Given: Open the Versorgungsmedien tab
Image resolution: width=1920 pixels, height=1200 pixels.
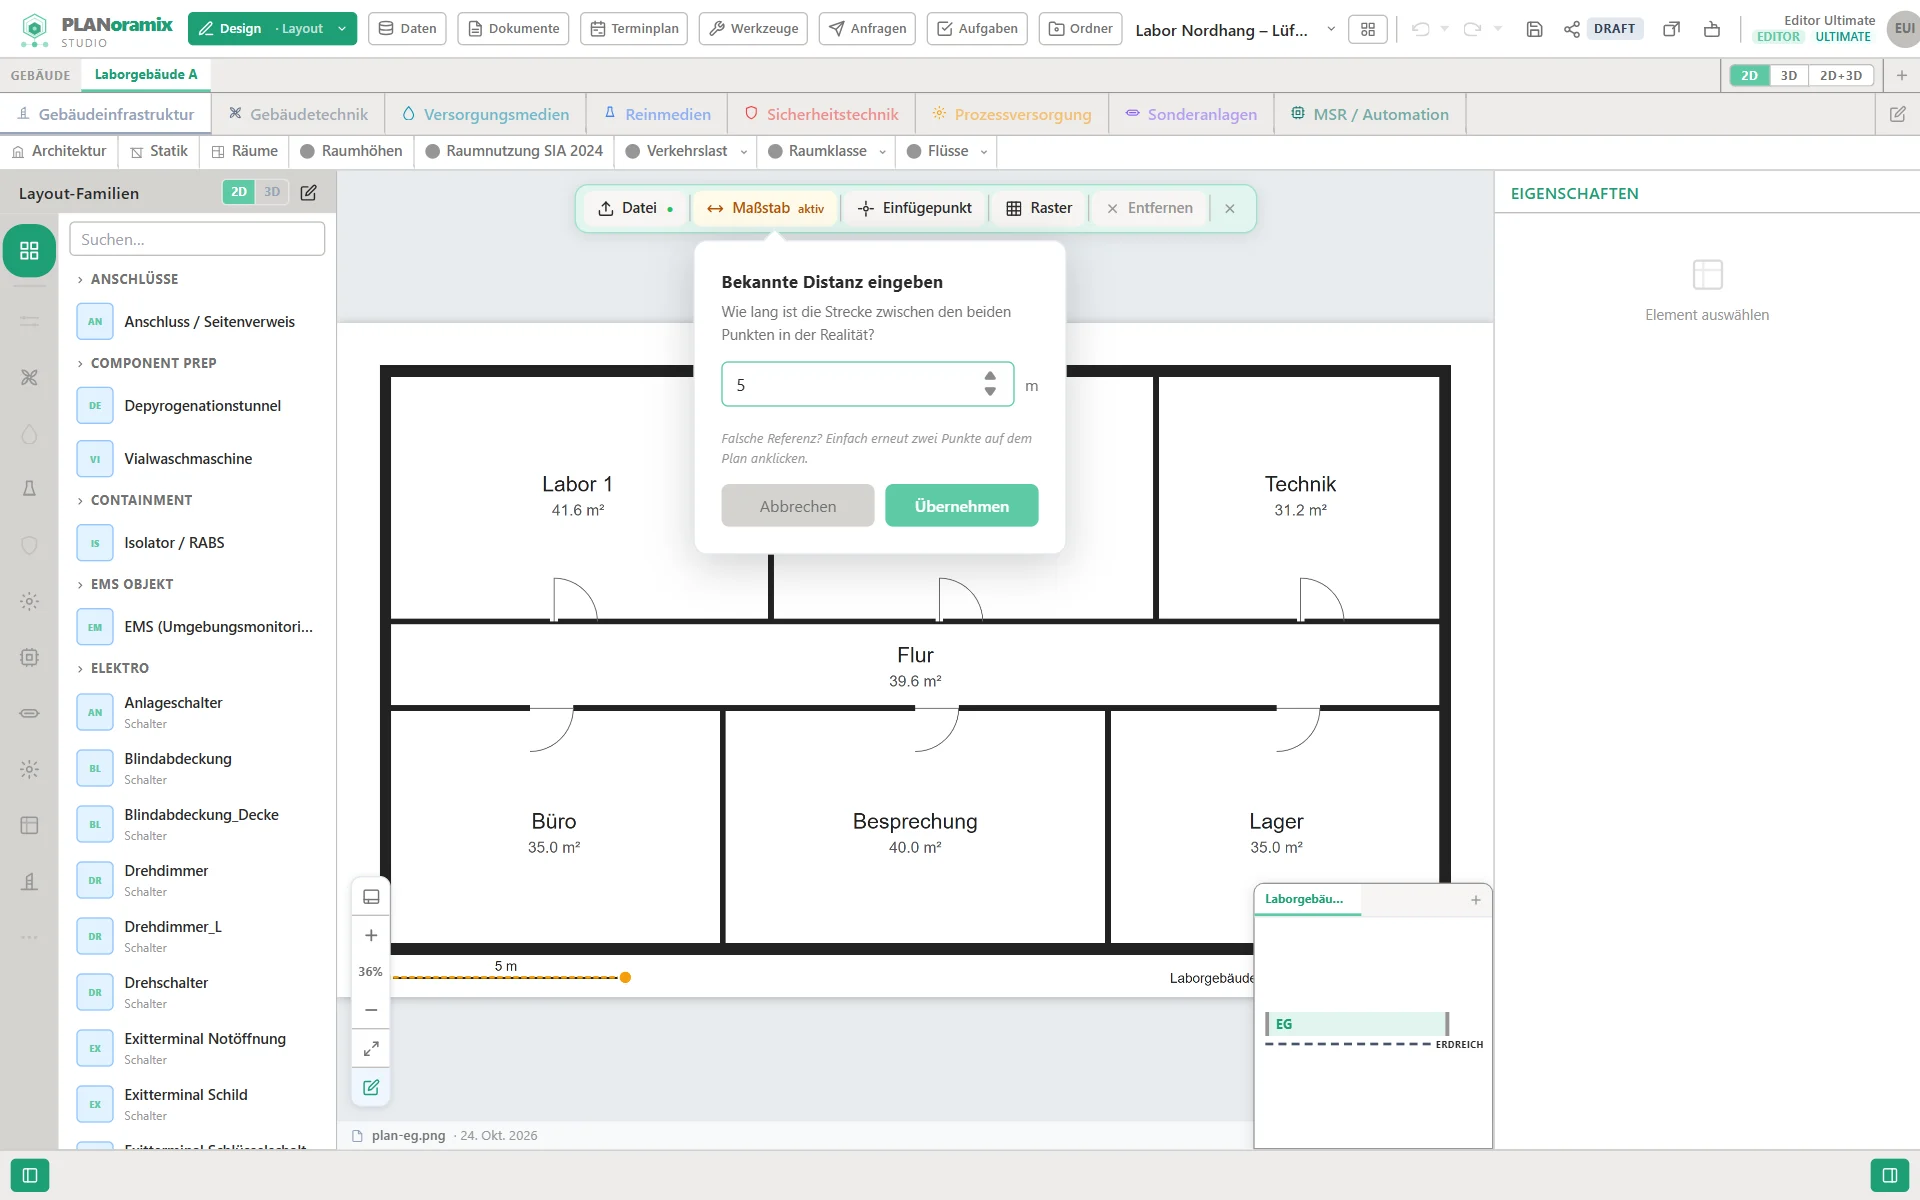Looking at the screenshot, I should point(486,114).
